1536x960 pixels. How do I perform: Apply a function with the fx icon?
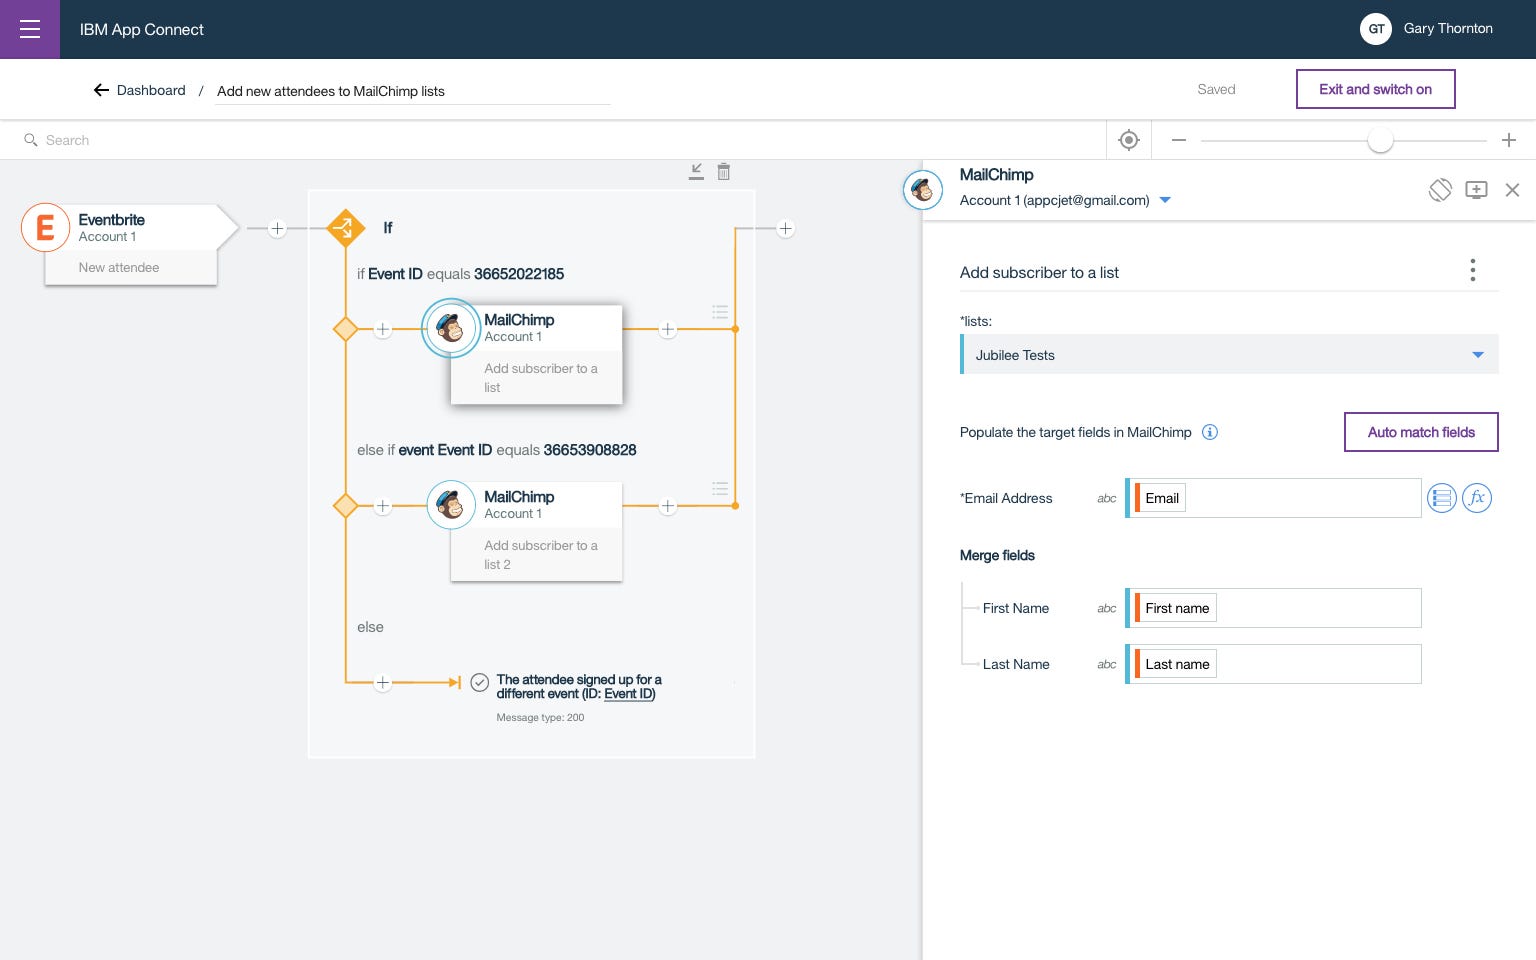pyautogui.click(x=1477, y=498)
